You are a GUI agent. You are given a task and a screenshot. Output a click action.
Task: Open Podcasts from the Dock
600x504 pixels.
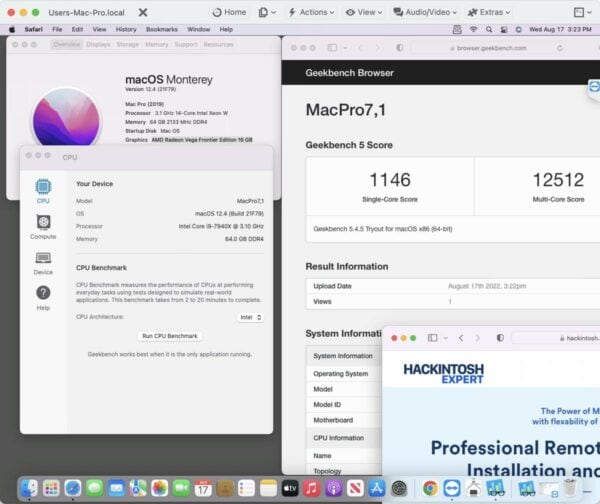coord(334,488)
